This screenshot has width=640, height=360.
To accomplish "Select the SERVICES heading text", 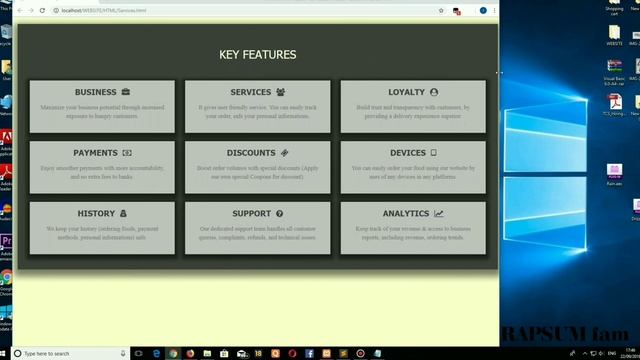I will click(x=251, y=92).
